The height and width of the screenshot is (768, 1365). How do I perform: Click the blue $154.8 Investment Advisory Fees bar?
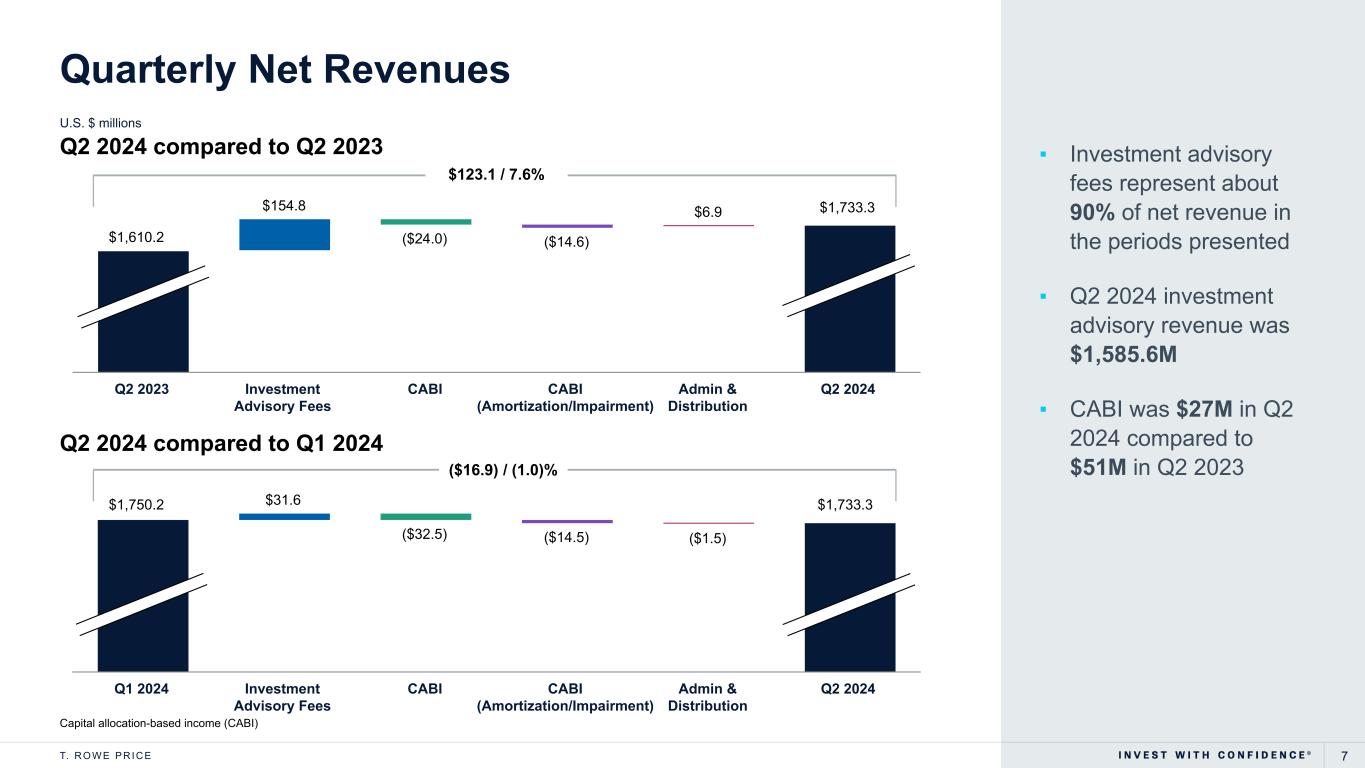(x=284, y=234)
